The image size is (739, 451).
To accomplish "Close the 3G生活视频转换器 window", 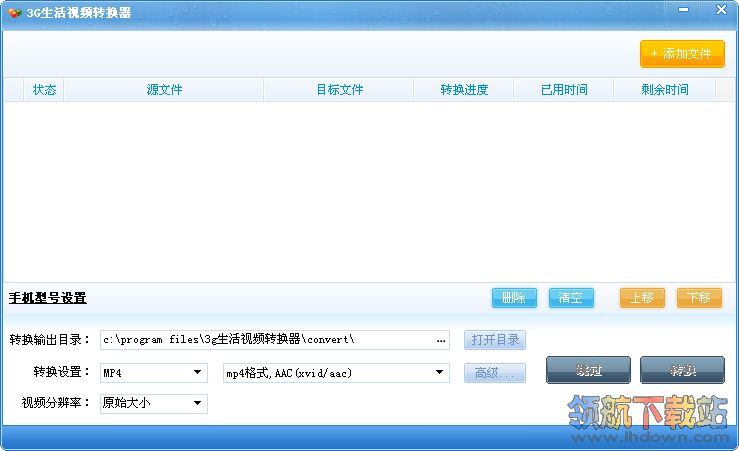I will [721, 9].
